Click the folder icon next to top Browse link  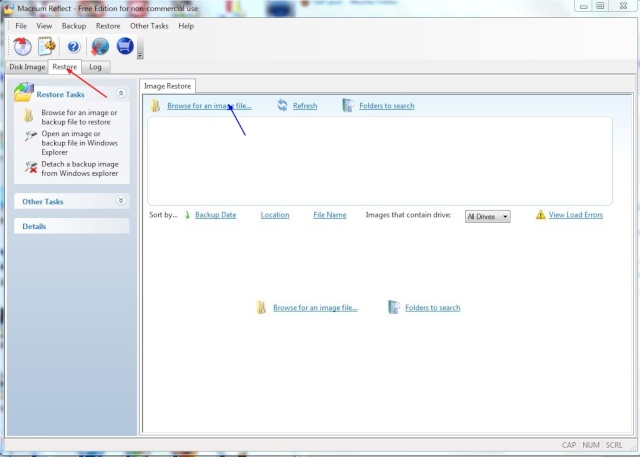pyautogui.click(x=155, y=105)
